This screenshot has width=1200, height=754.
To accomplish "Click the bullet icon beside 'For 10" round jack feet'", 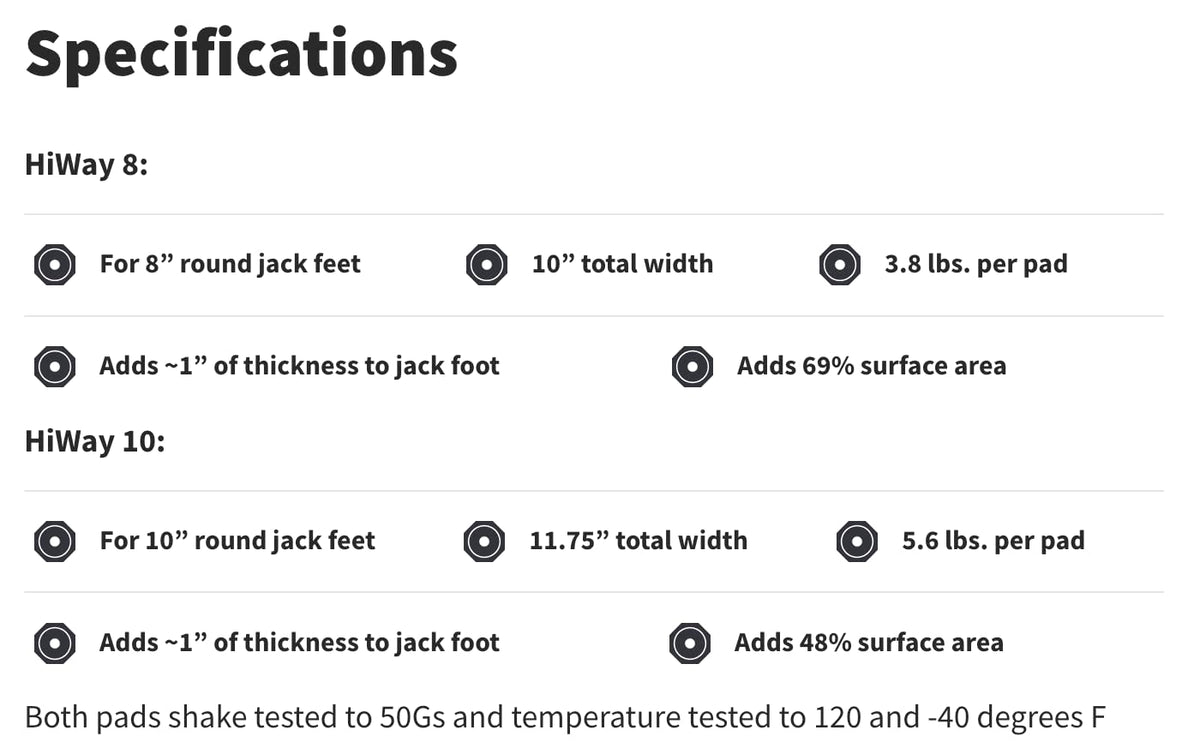I will (x=54, y=542).
